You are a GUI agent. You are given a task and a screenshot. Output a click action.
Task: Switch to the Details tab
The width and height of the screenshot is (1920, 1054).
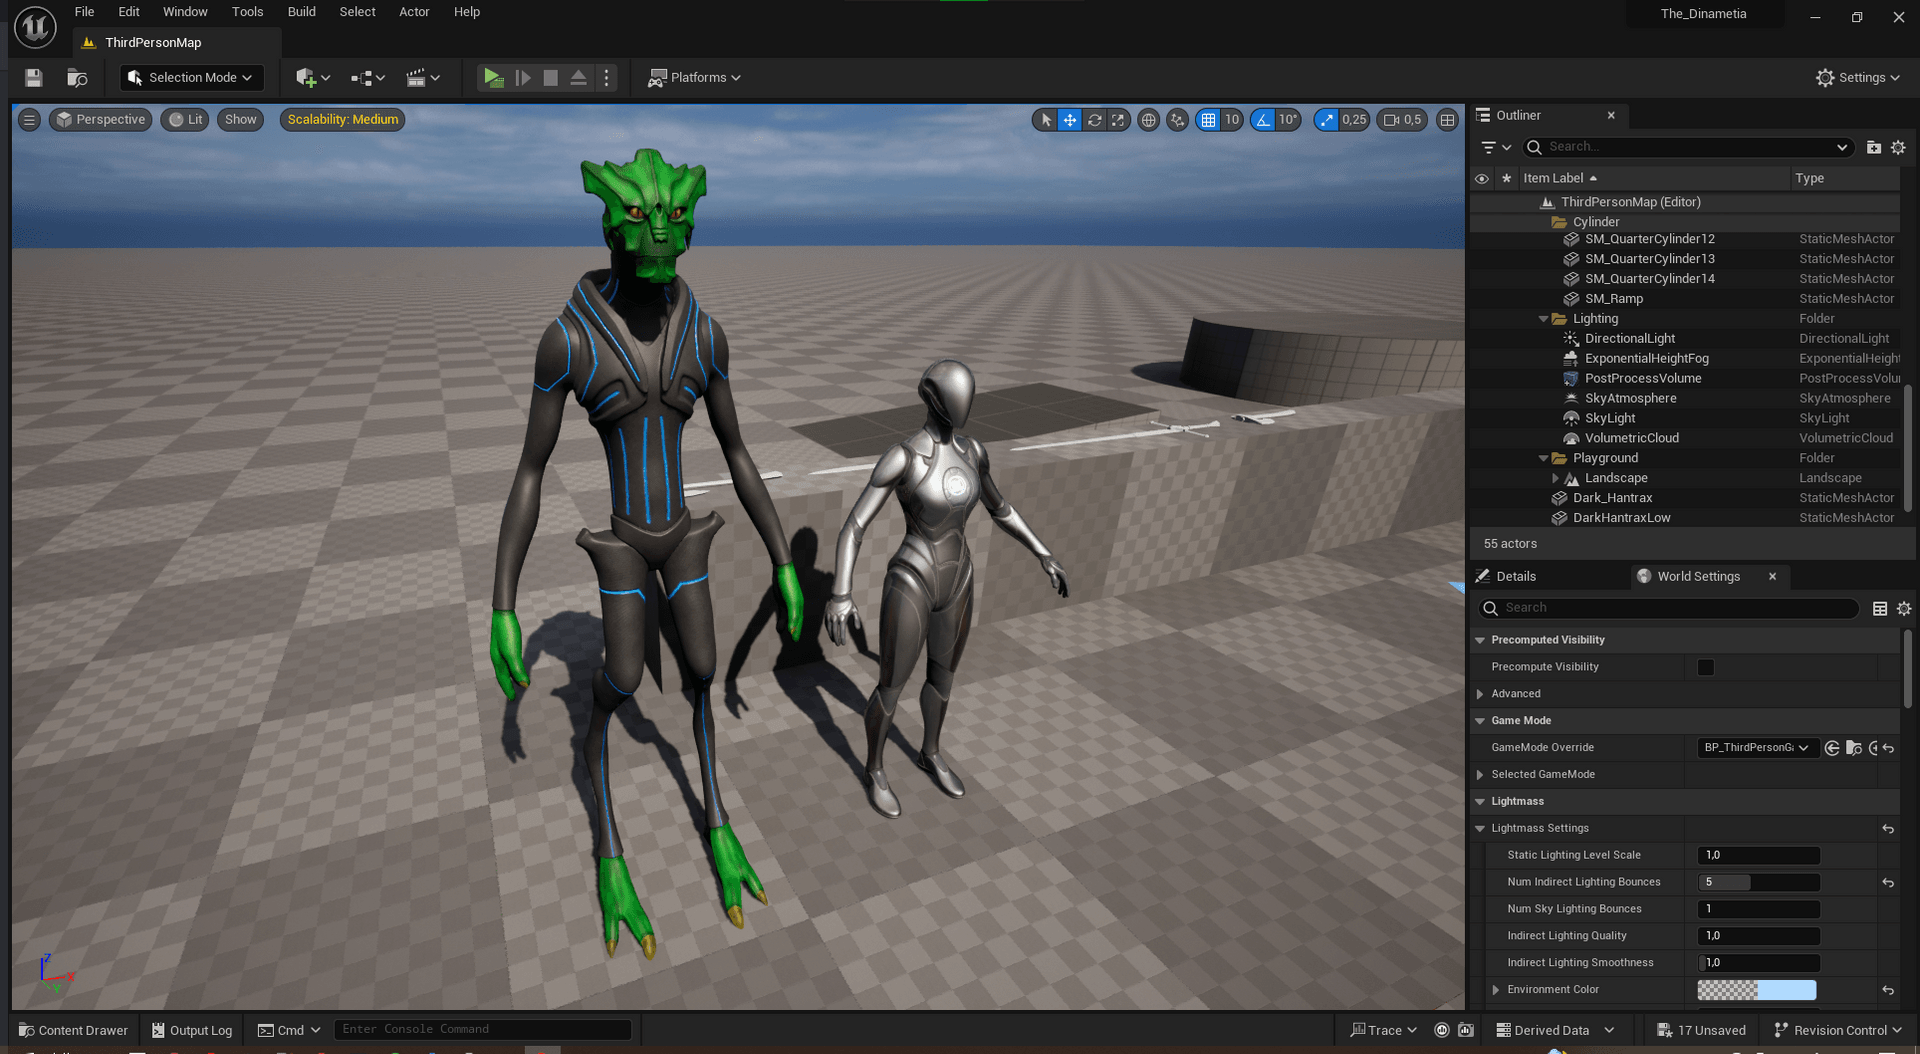pyautogui.click(x=1516, y=577)
